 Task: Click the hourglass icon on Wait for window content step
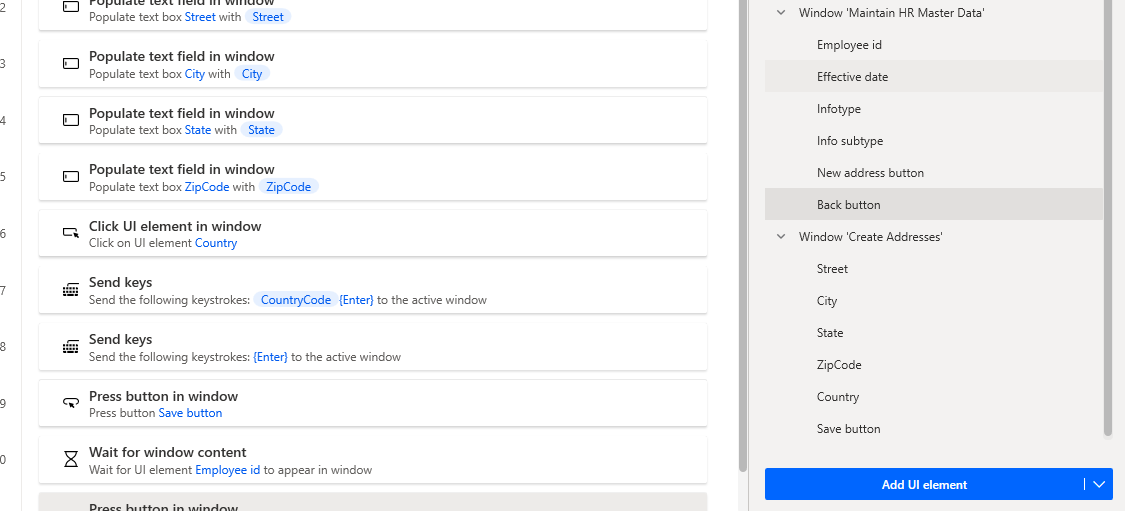[71, 459]
